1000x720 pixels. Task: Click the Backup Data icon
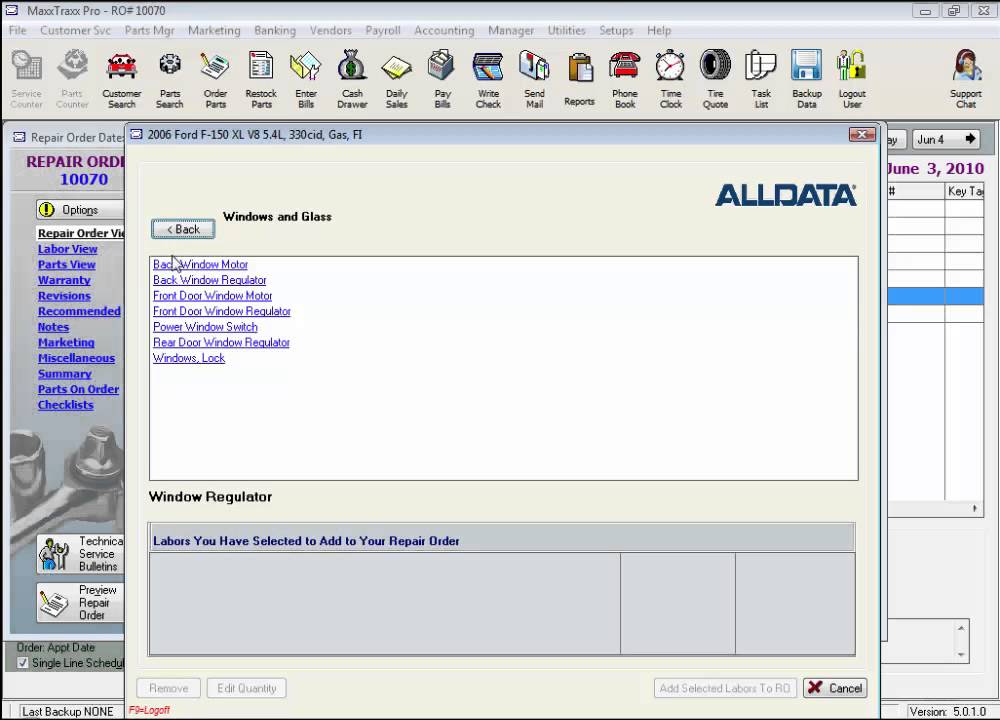coord(806,78)
